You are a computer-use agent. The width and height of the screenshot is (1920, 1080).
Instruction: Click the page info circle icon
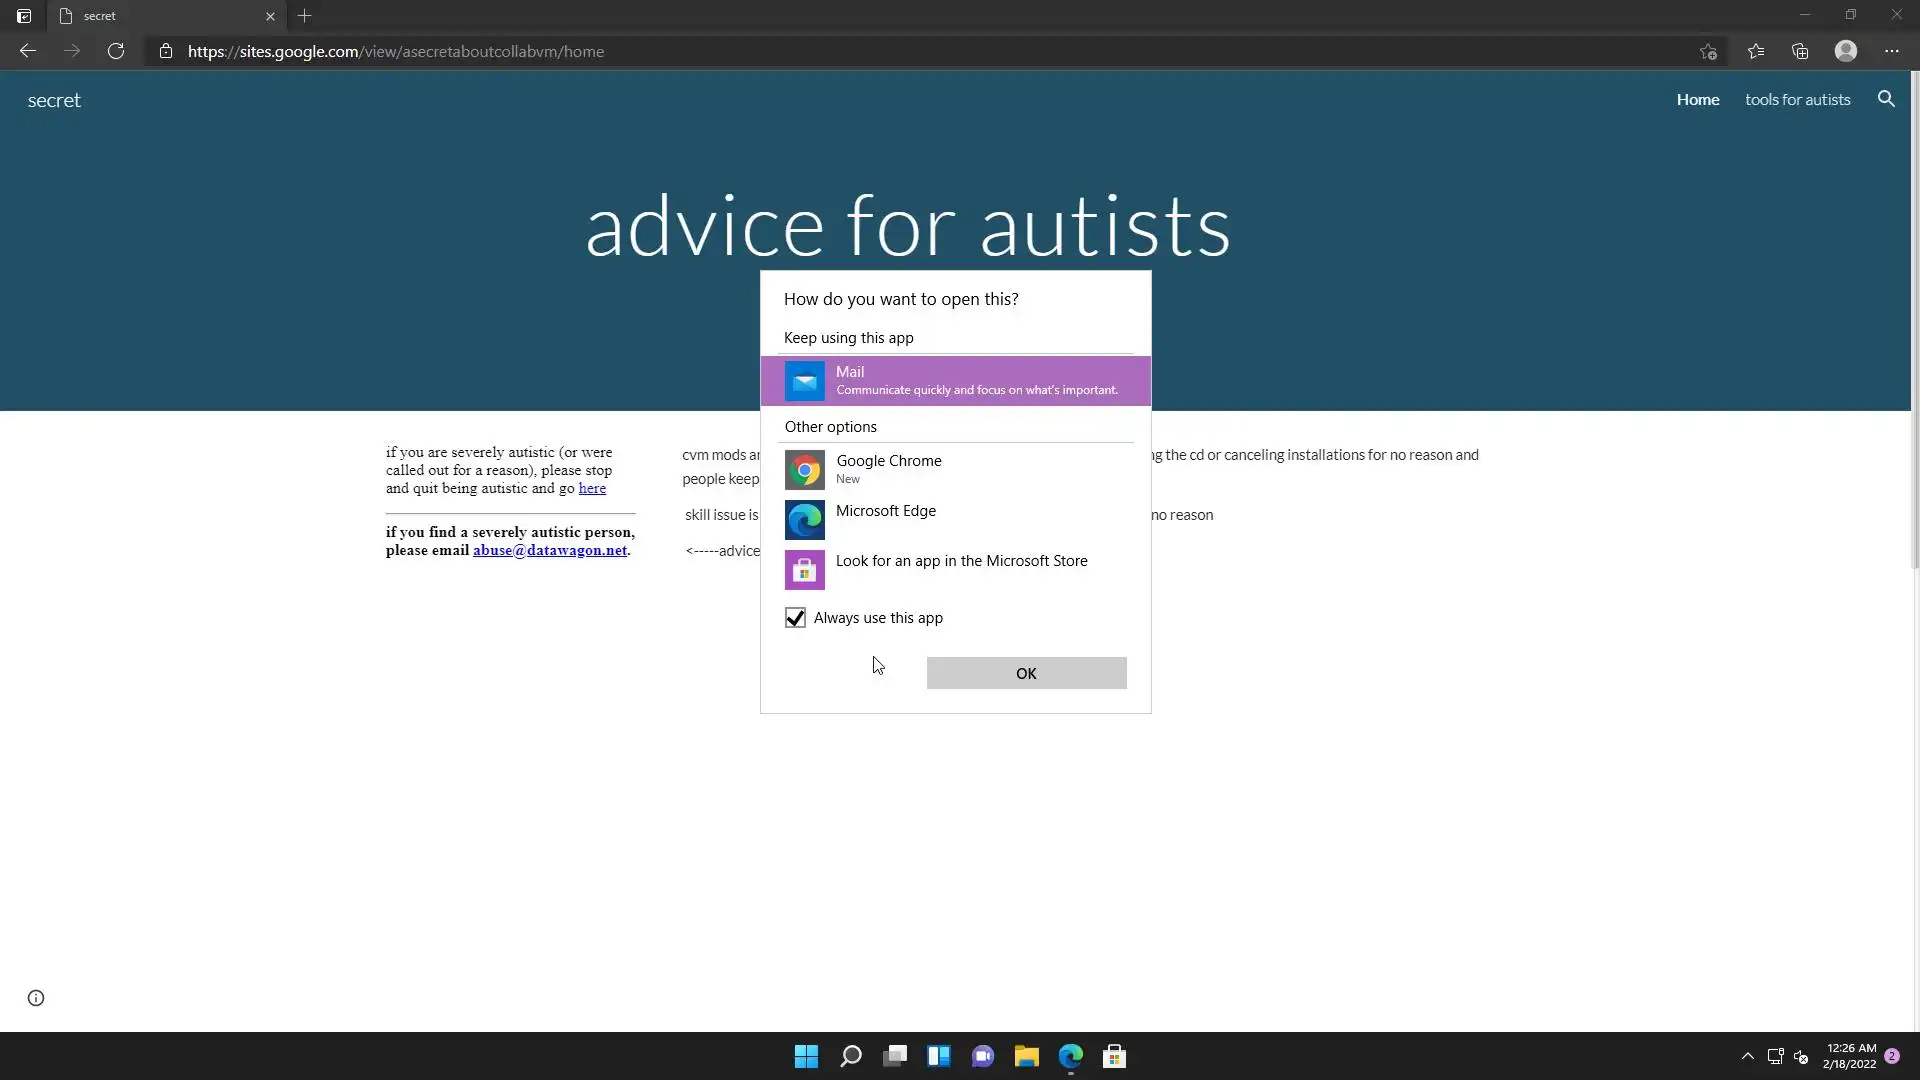point(36,998)
